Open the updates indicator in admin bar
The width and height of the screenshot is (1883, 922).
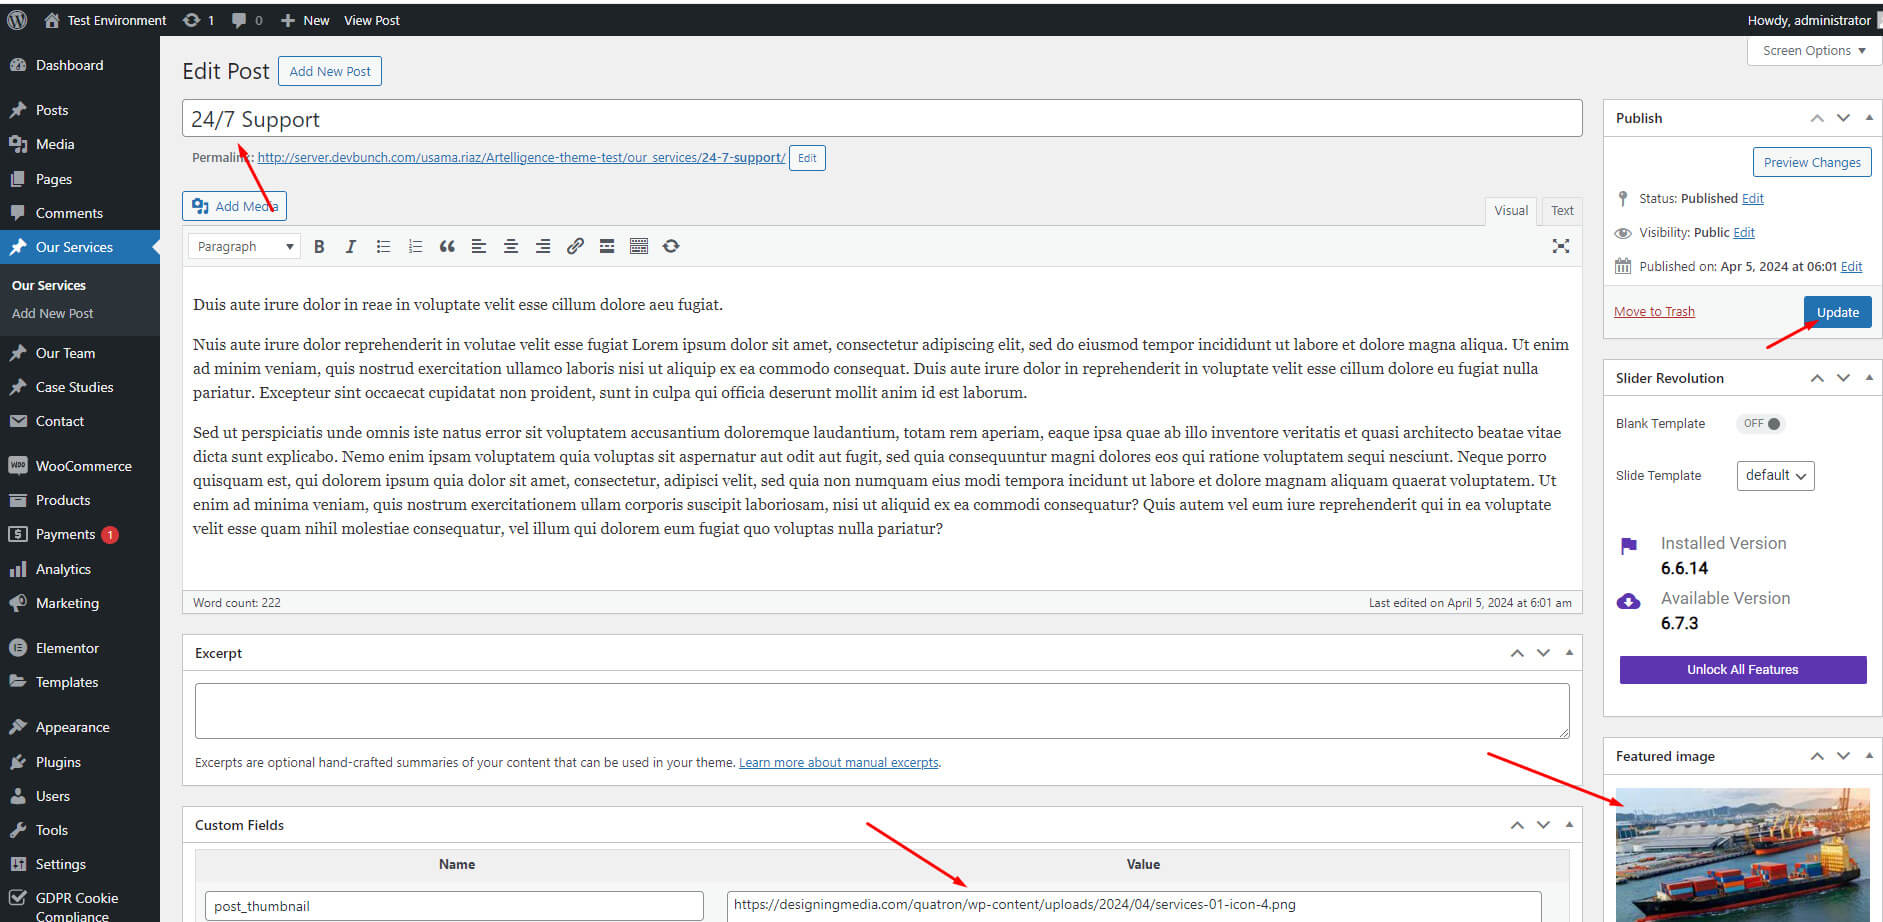pyautogui.click(x=198, y=20)
